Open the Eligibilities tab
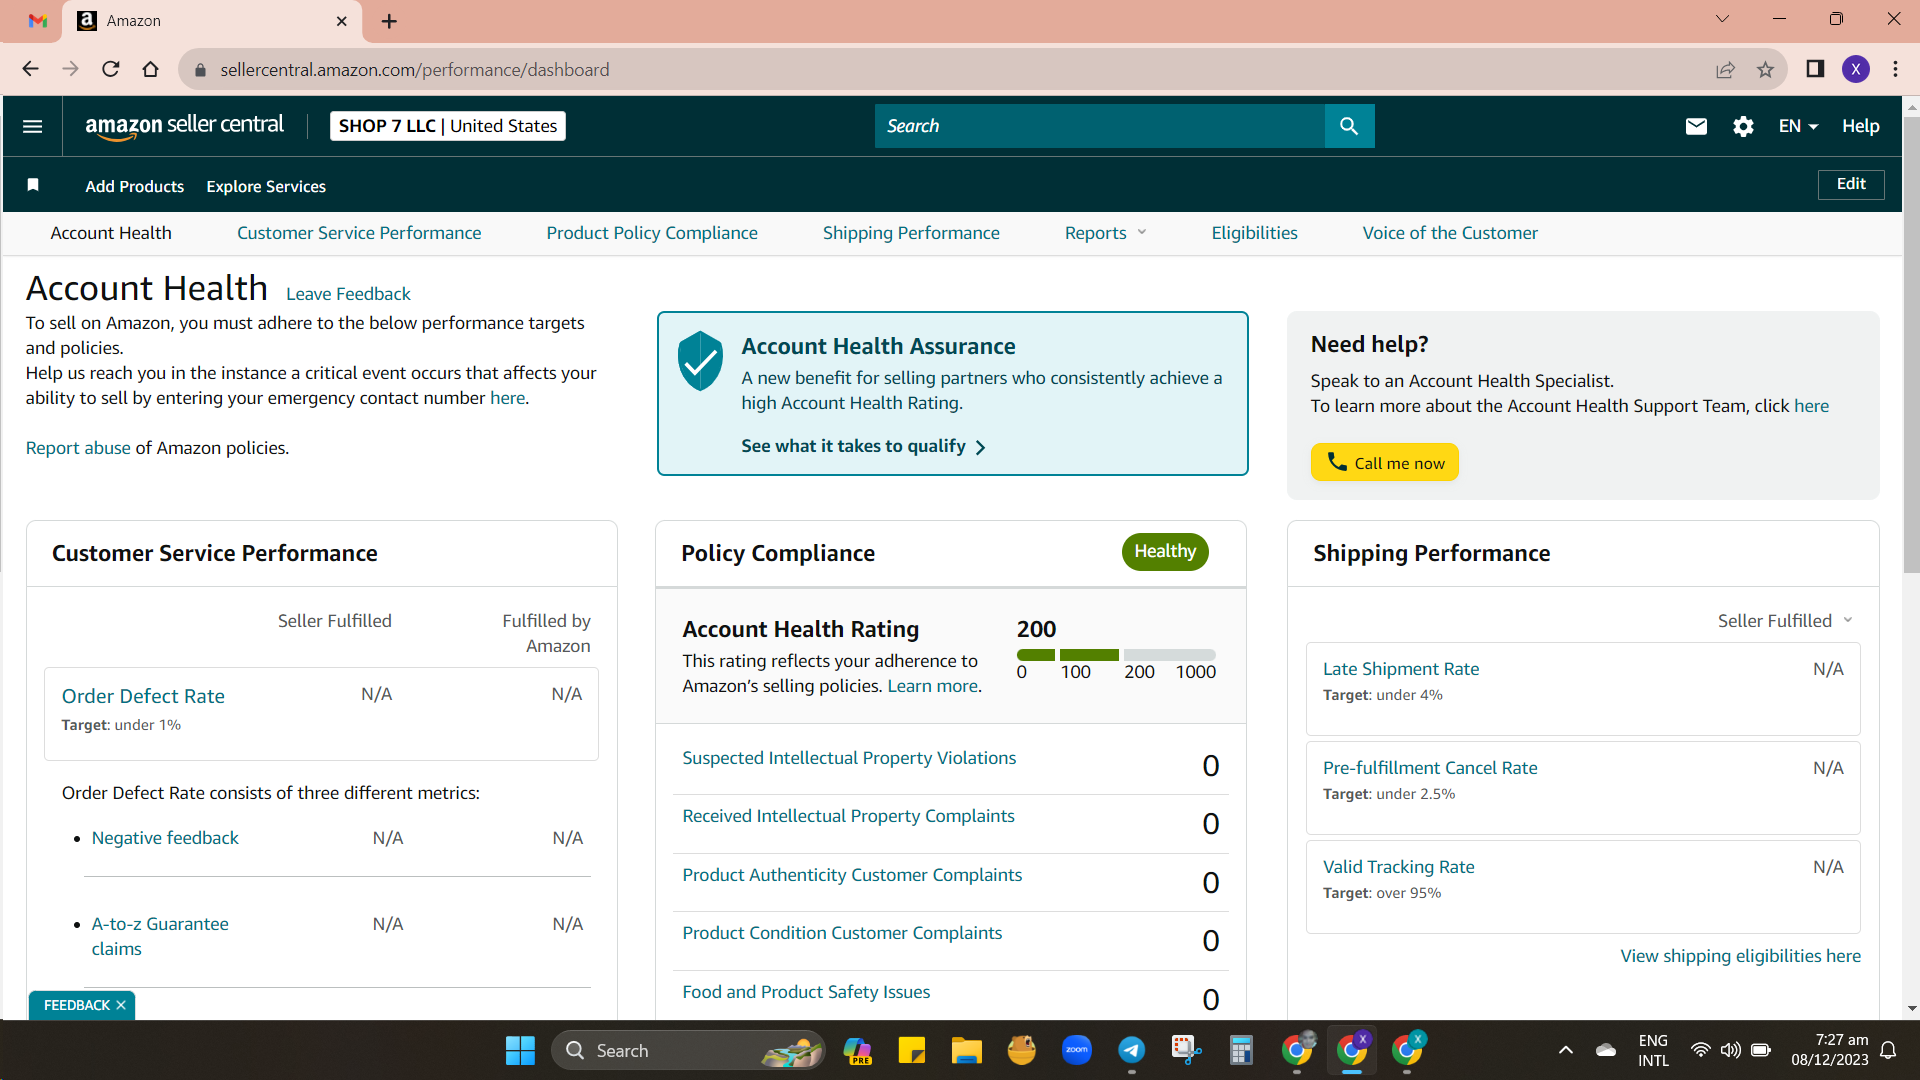Screen dimensions: 1920x1080 coord(1254,233)
